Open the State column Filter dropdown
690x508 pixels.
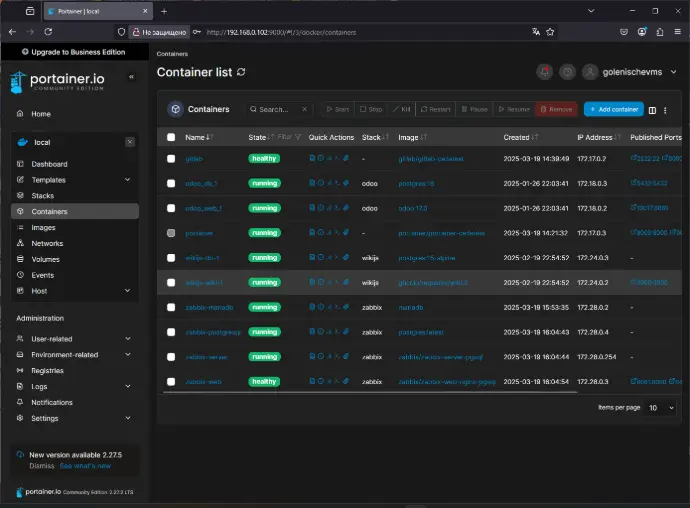(x=289, y=137)
